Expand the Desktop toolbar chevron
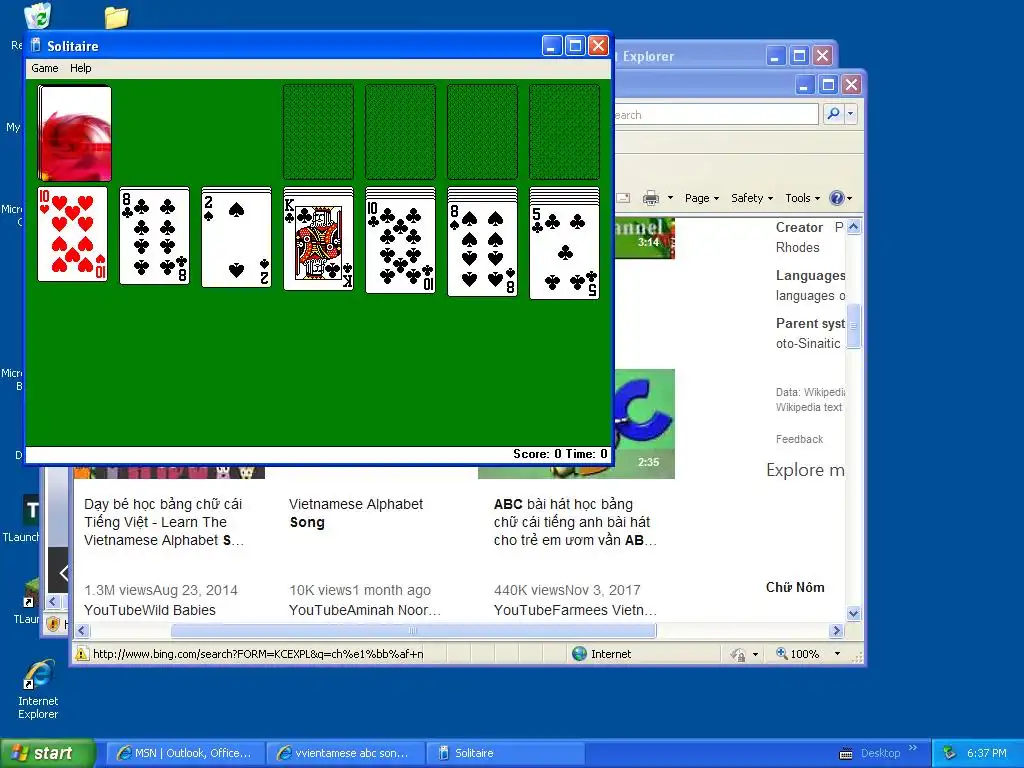The image size is (1024, 768). pos(913,748)
